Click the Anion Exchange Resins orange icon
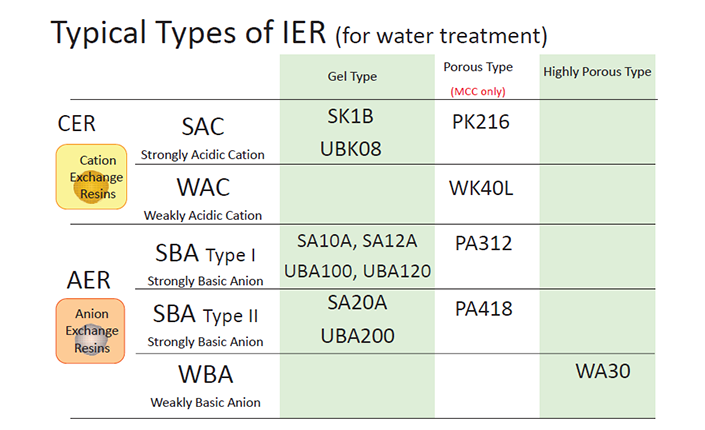Image resolution: width=705 pixels, height=430 pixels. (90, 331)
